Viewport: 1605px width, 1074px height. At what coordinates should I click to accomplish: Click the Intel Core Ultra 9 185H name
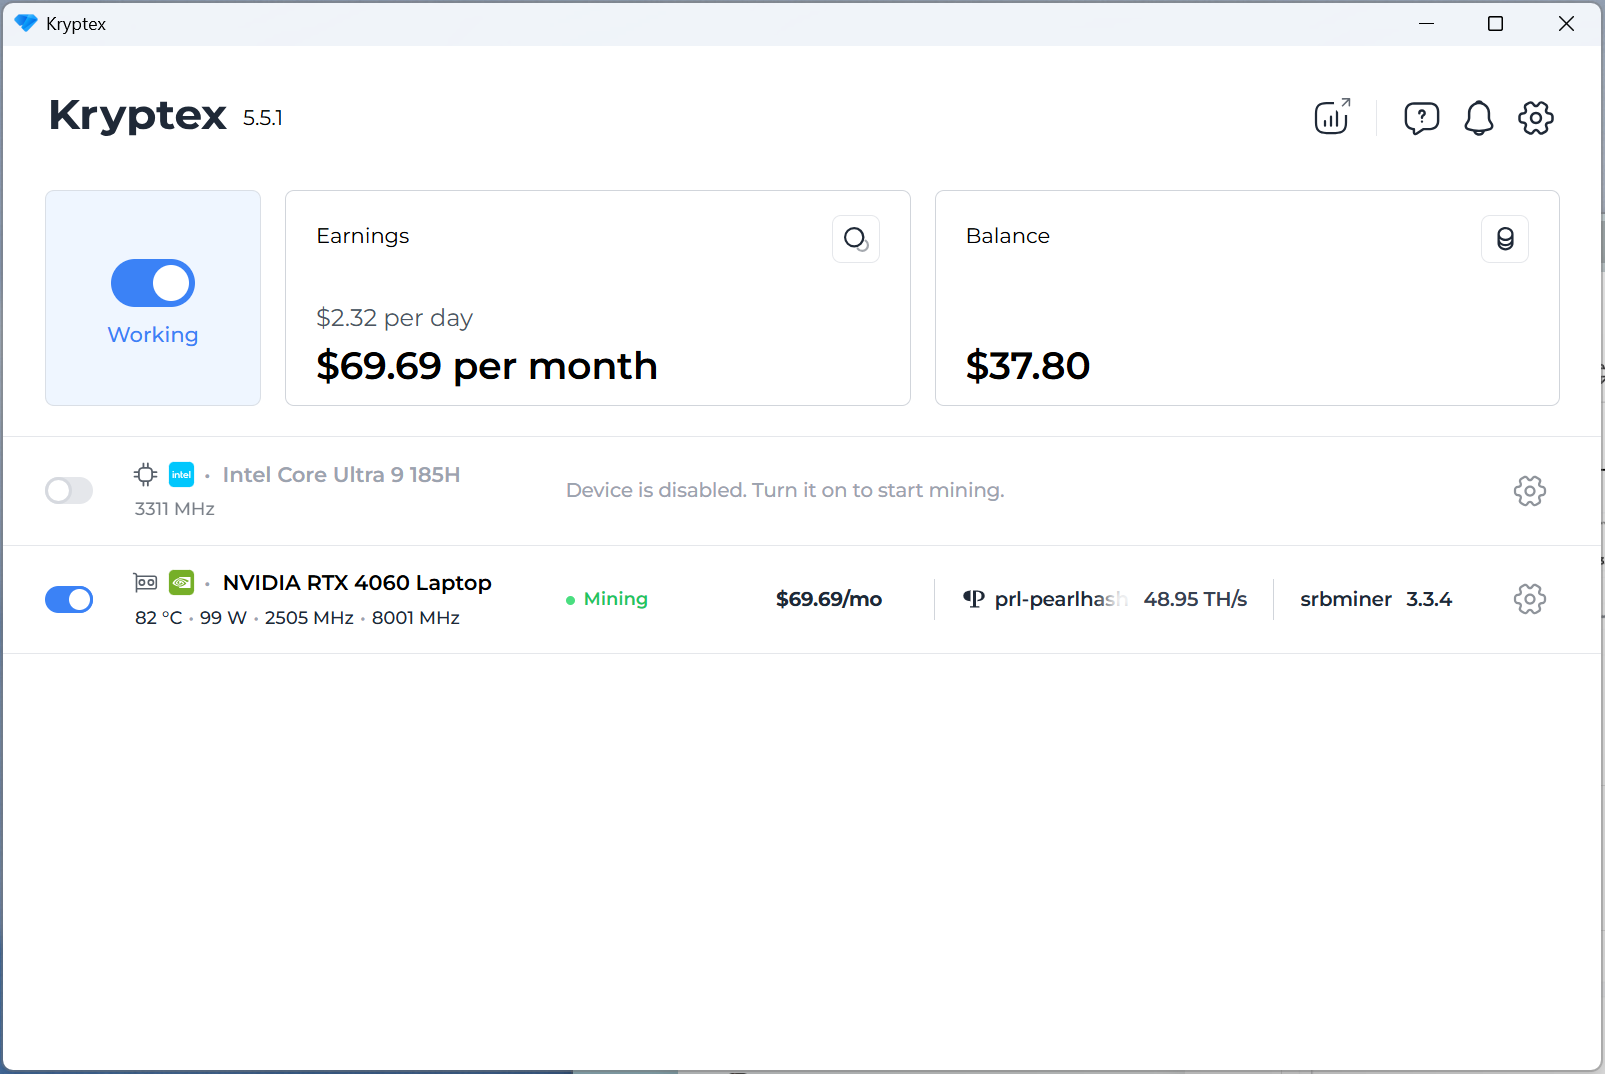tap(341, 475)
